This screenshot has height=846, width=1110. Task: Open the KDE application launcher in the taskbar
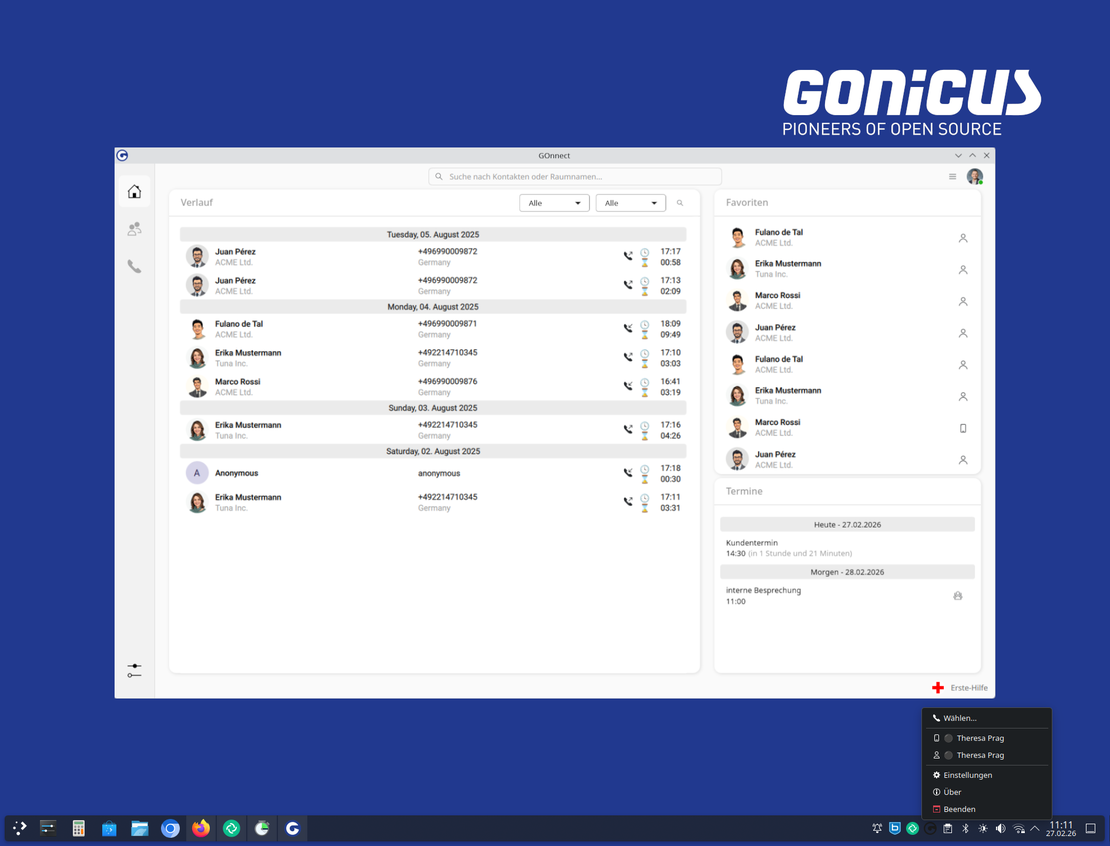(x=20, y=828)
